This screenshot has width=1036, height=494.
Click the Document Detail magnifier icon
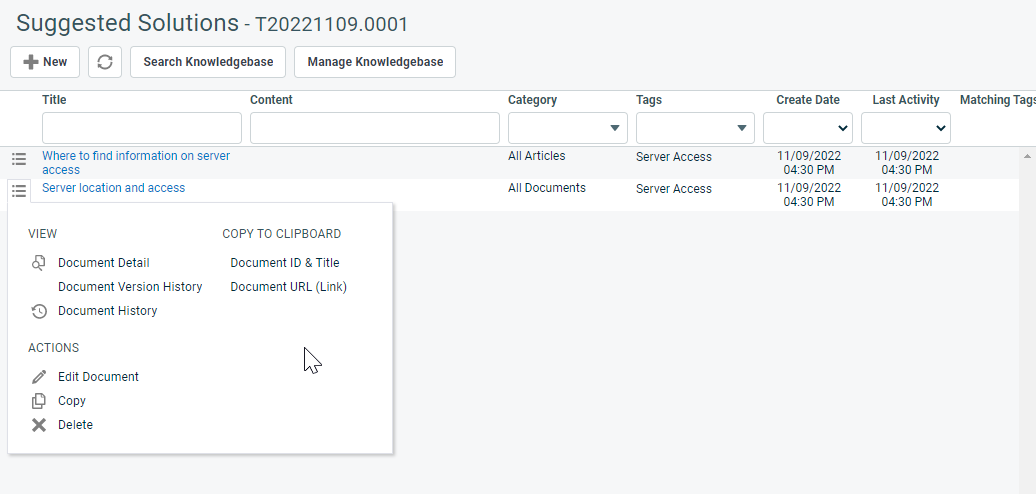coord(39,263)
